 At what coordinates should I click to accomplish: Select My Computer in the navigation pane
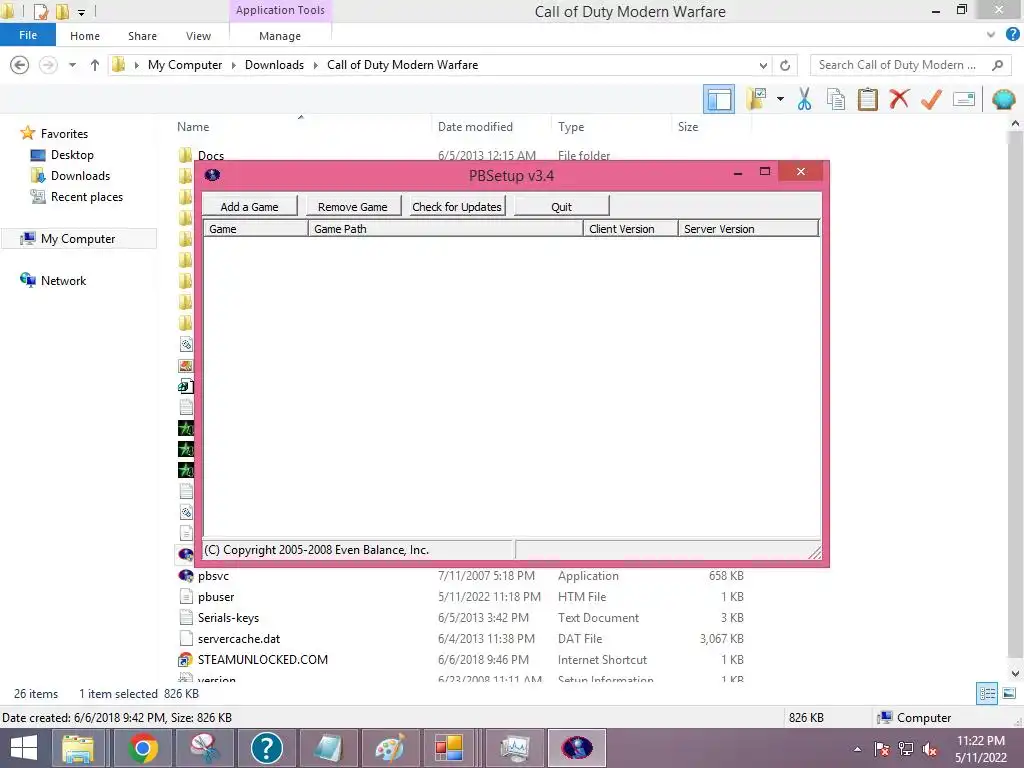[78, 238]
